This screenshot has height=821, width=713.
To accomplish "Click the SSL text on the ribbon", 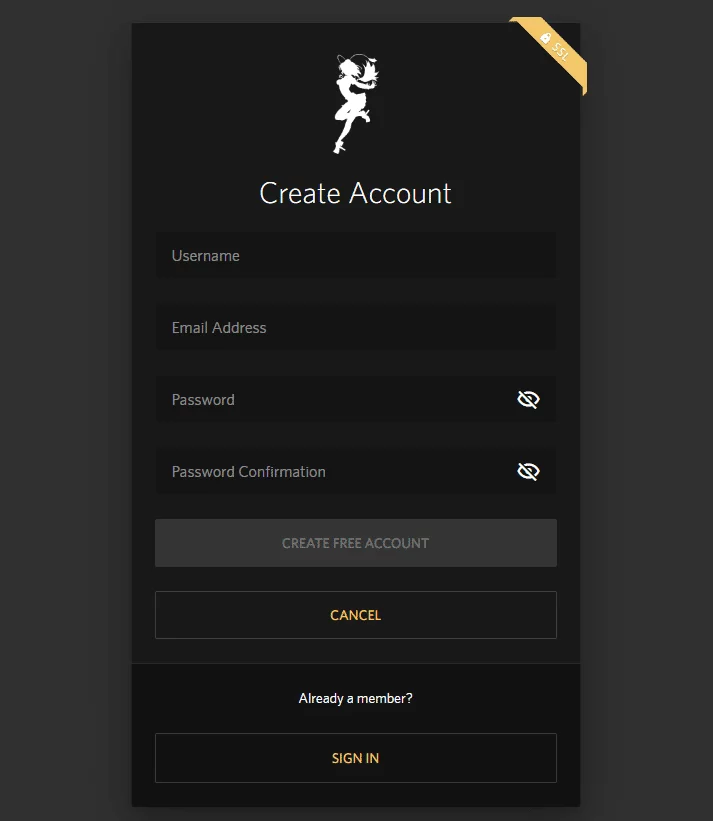I will pos(561,52).
